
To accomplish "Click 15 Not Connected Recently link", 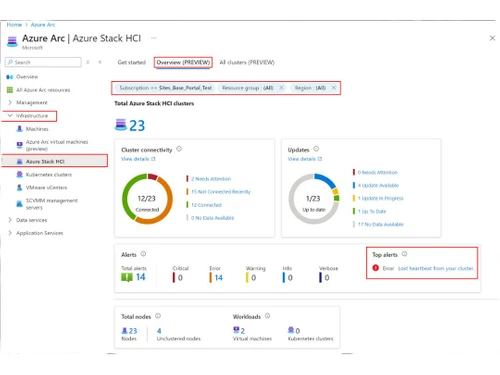I will click(221, 192).
